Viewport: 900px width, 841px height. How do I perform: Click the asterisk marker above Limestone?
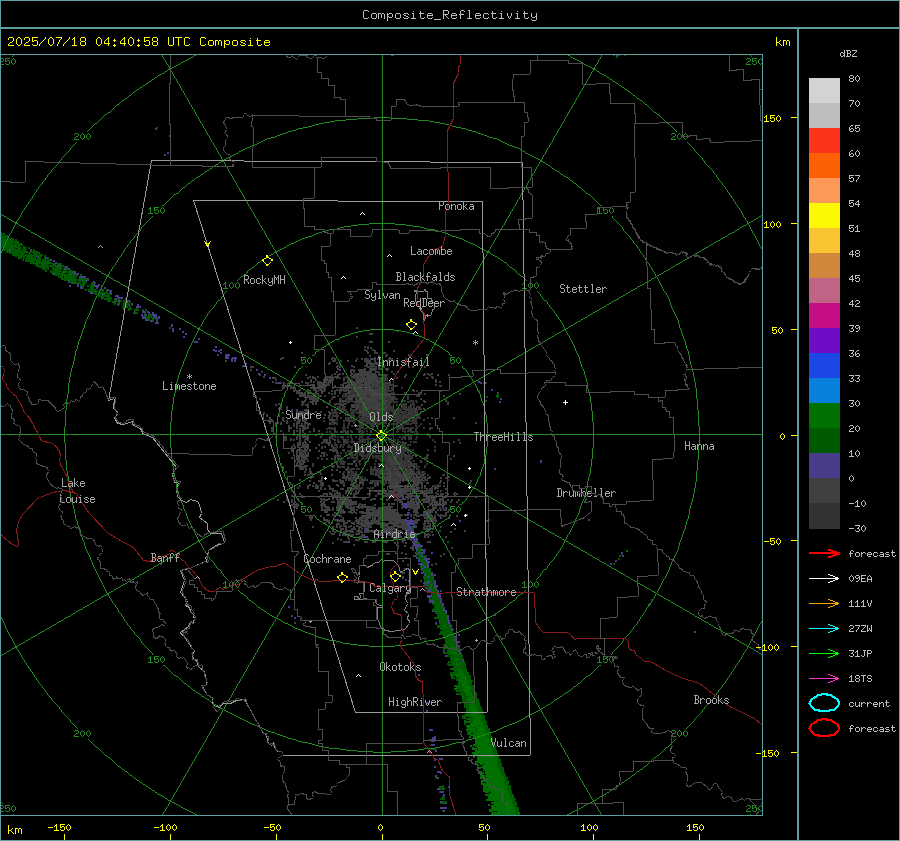(189, 377)
